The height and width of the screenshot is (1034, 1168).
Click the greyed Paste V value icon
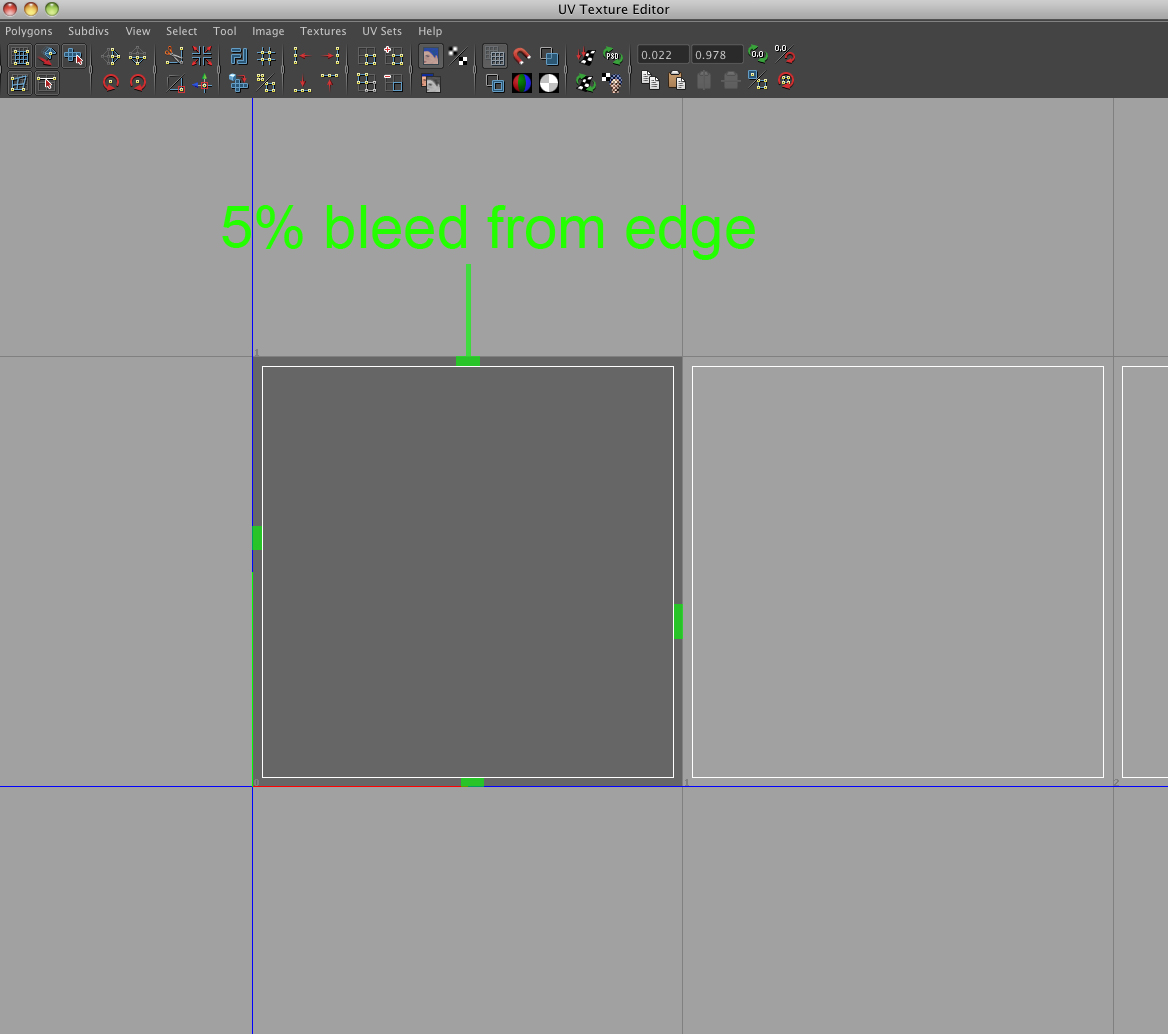[731, 80]
